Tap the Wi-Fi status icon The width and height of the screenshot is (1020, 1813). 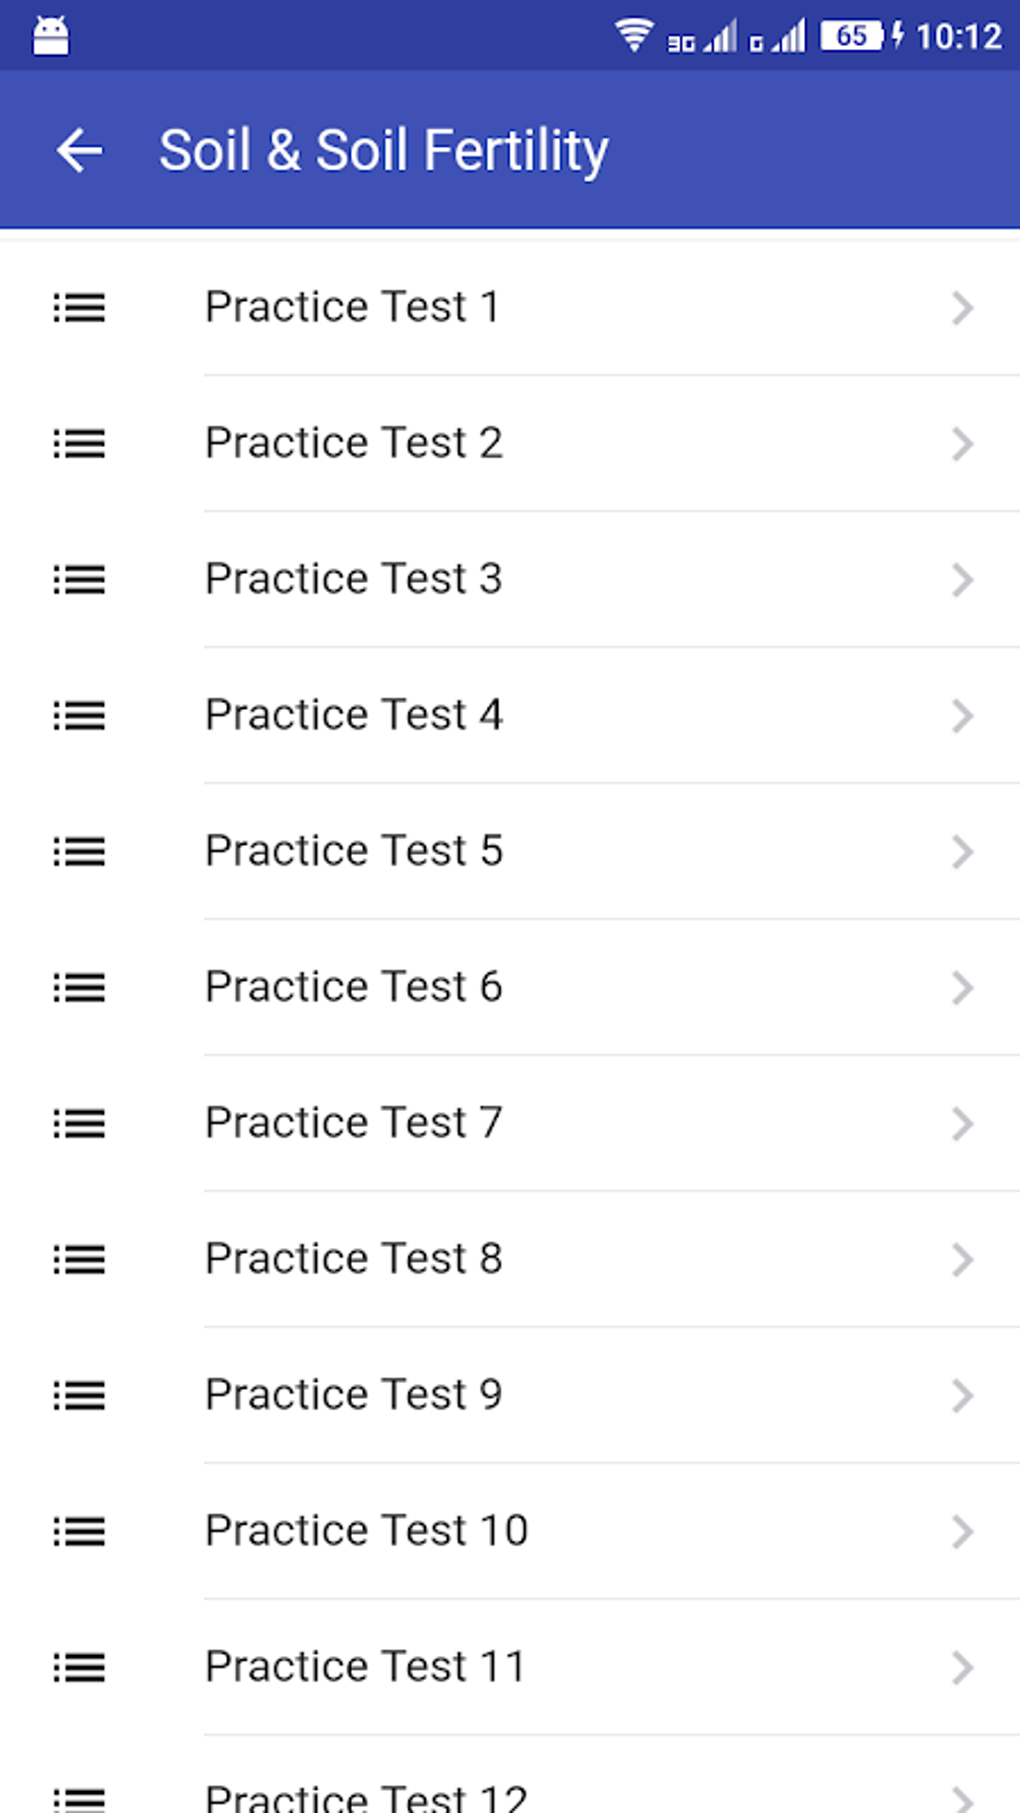(633, 36)
